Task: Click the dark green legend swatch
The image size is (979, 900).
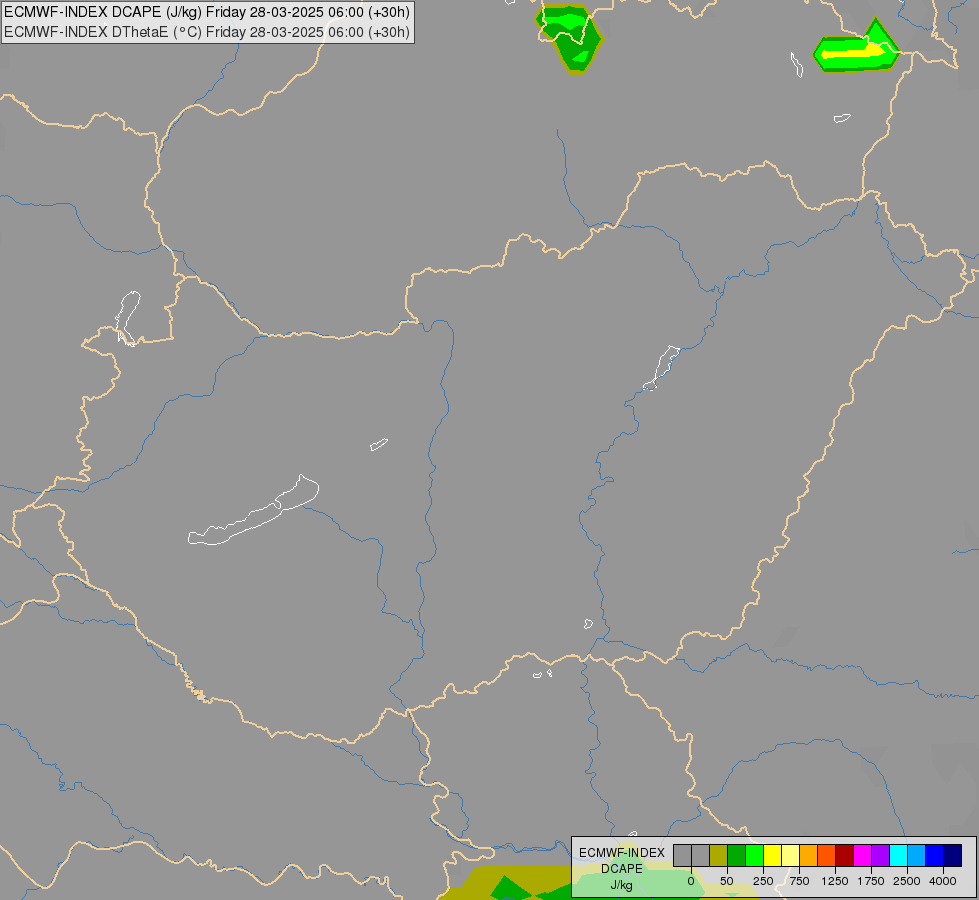Action: (736, 855)
